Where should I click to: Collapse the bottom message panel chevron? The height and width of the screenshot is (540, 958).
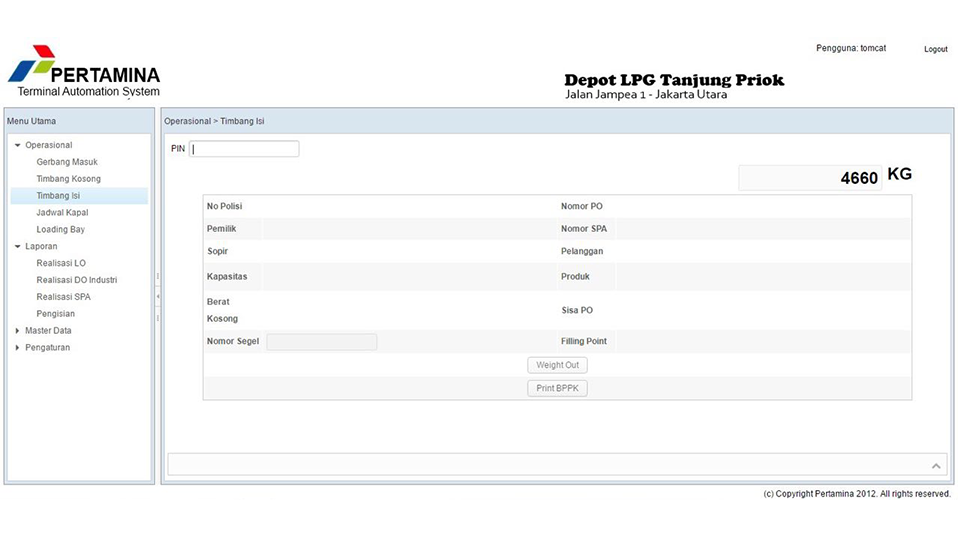pyautogui.click(x=936, y=466)
